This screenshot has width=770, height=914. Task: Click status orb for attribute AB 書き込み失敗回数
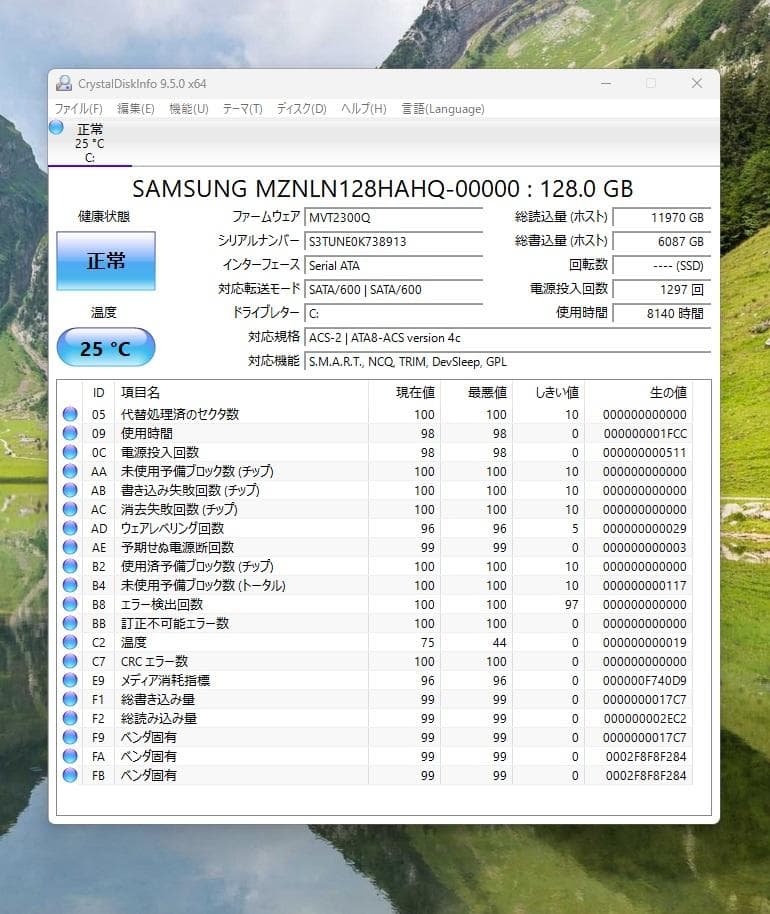70,490
